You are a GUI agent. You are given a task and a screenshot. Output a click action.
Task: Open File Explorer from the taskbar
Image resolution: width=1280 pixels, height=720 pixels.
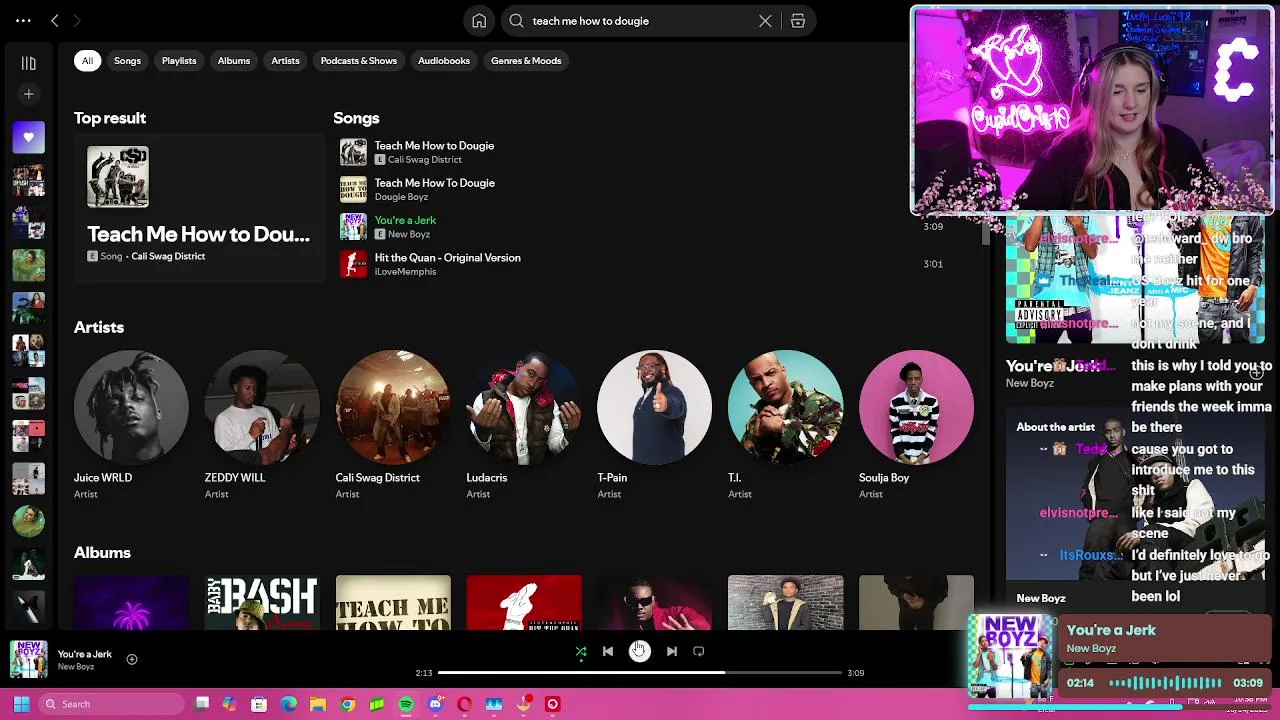318,704
